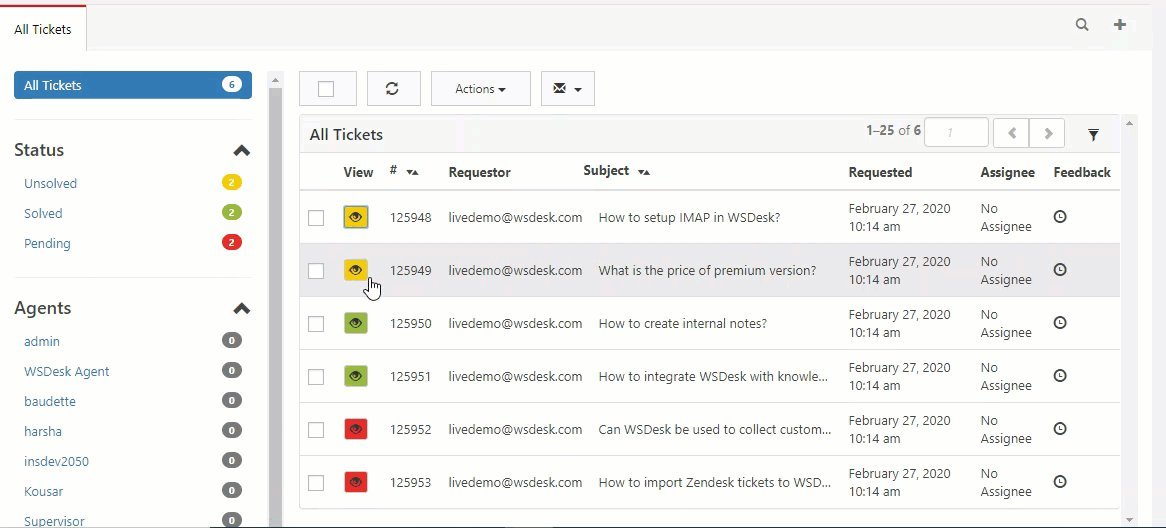
Task: Filter tickets by agent admin
Action: (42, 341)
